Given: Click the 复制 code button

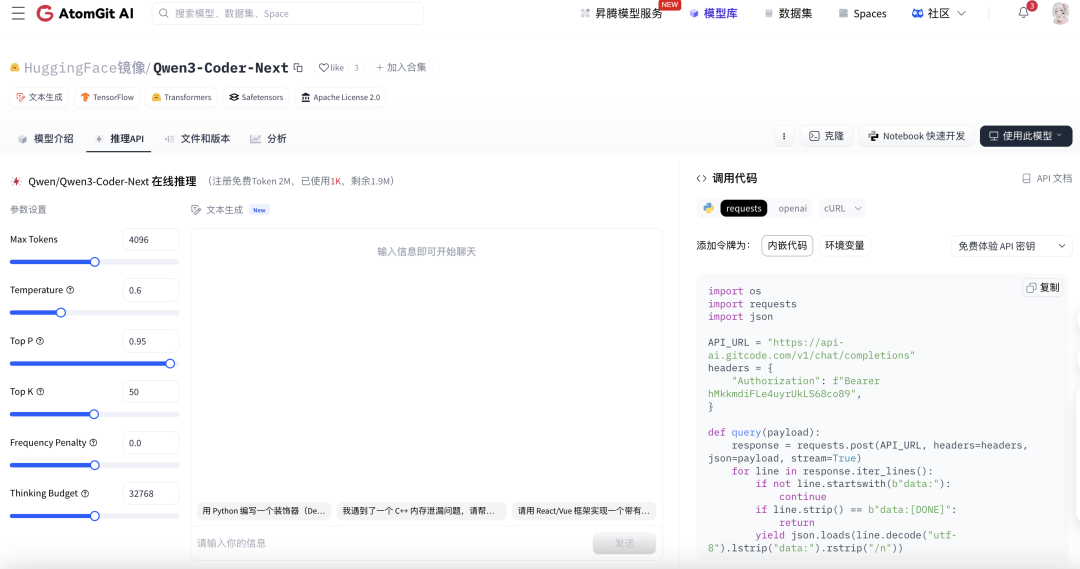Looking at the screenshot, I should (x=1043, y=288).
